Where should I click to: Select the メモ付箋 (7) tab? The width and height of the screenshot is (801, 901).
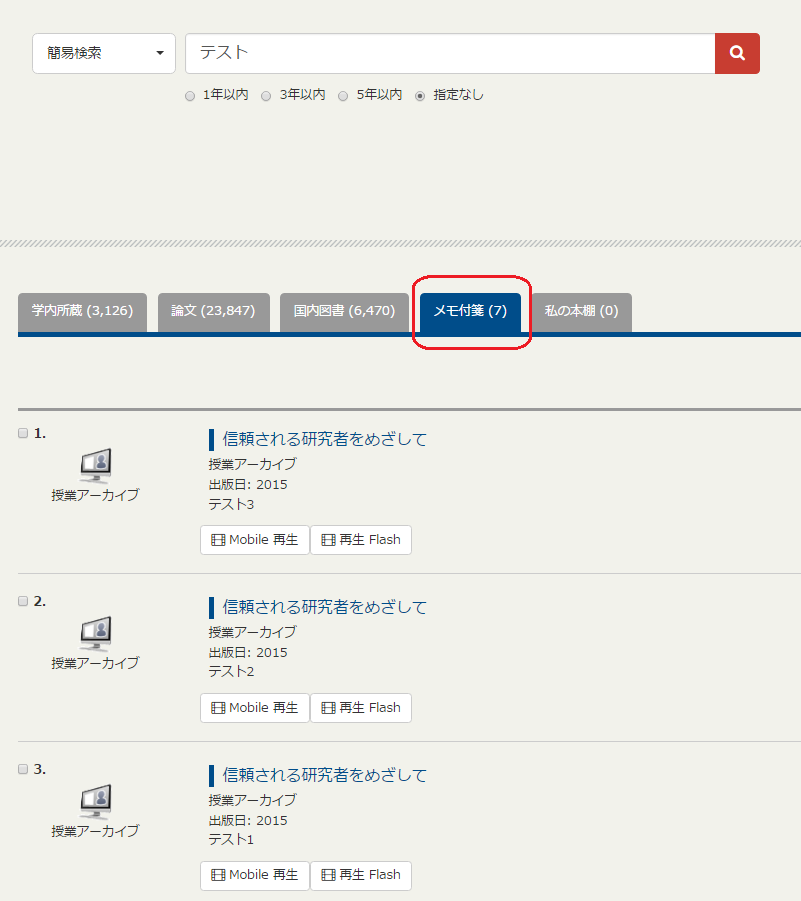(x=470, y=312)
